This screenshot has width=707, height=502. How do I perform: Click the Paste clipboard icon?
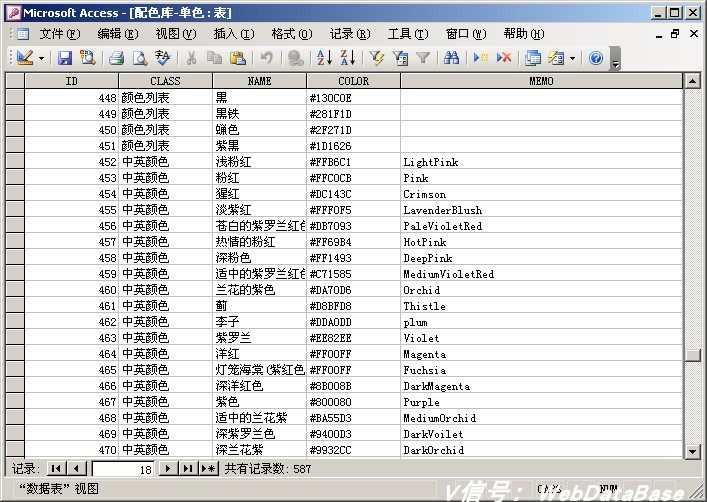click(x=238, y=58)
